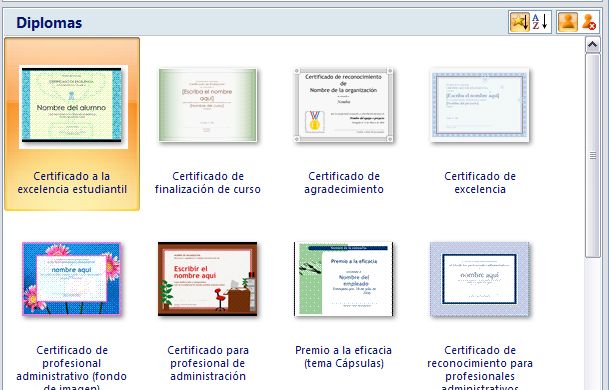Select Certificado para profesional de administración thumbnail
The image size is (609, 390).
tap(207, 279)
